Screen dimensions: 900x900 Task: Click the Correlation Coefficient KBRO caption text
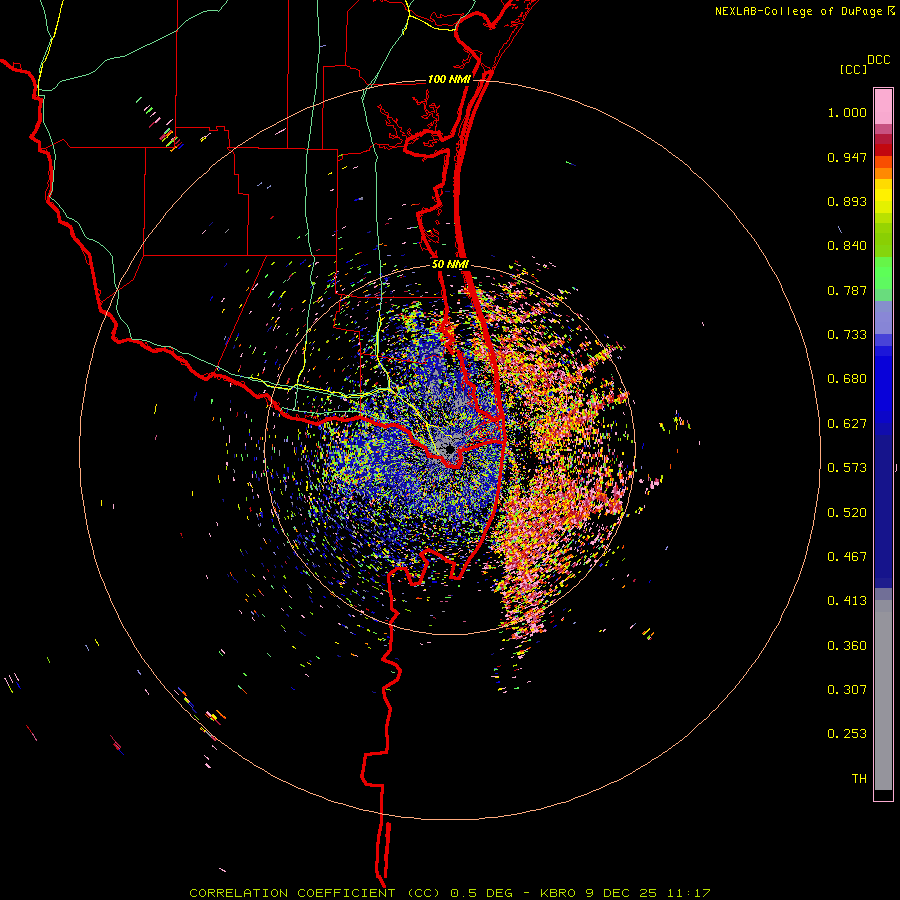(450, 893)
